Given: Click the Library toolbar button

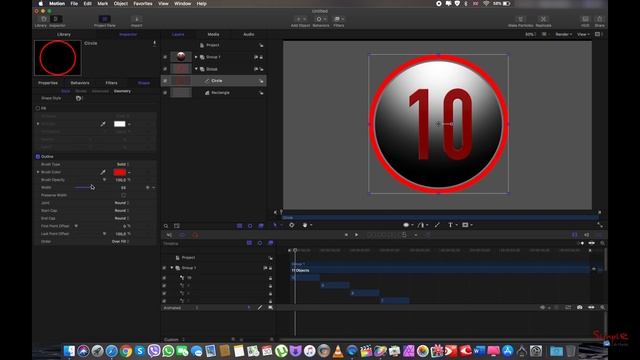Looking at the screenshot, I should 43,19.
